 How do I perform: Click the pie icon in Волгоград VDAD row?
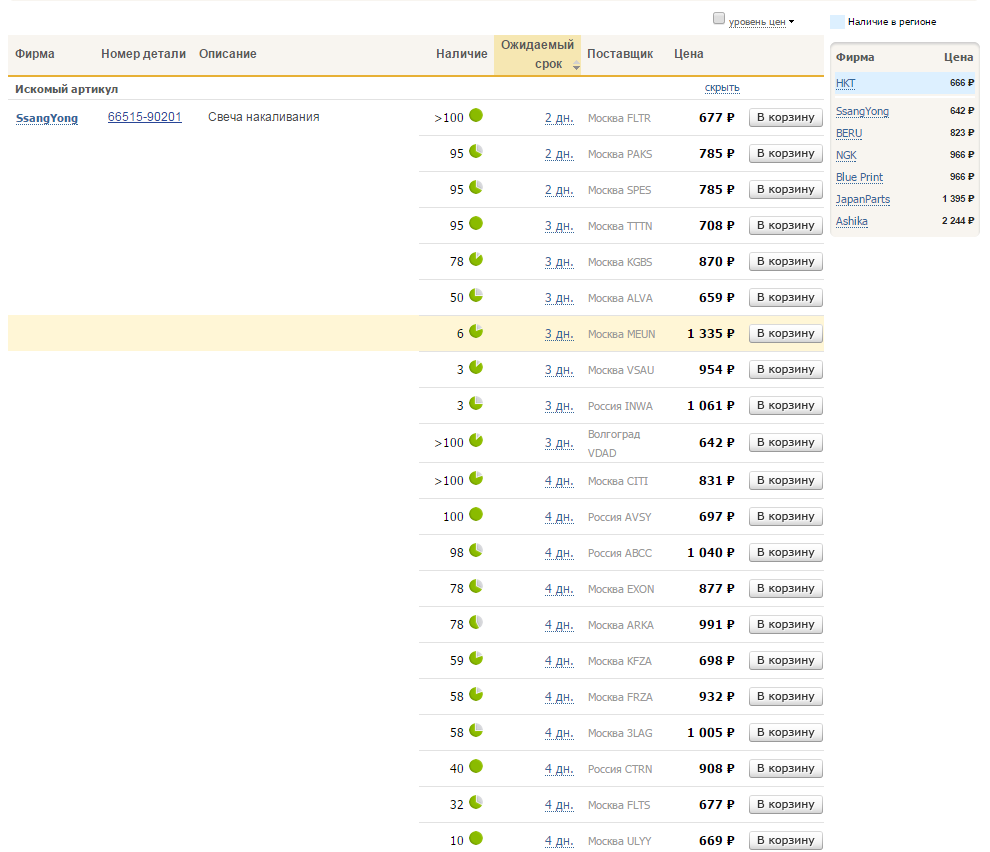click(476, 440)
